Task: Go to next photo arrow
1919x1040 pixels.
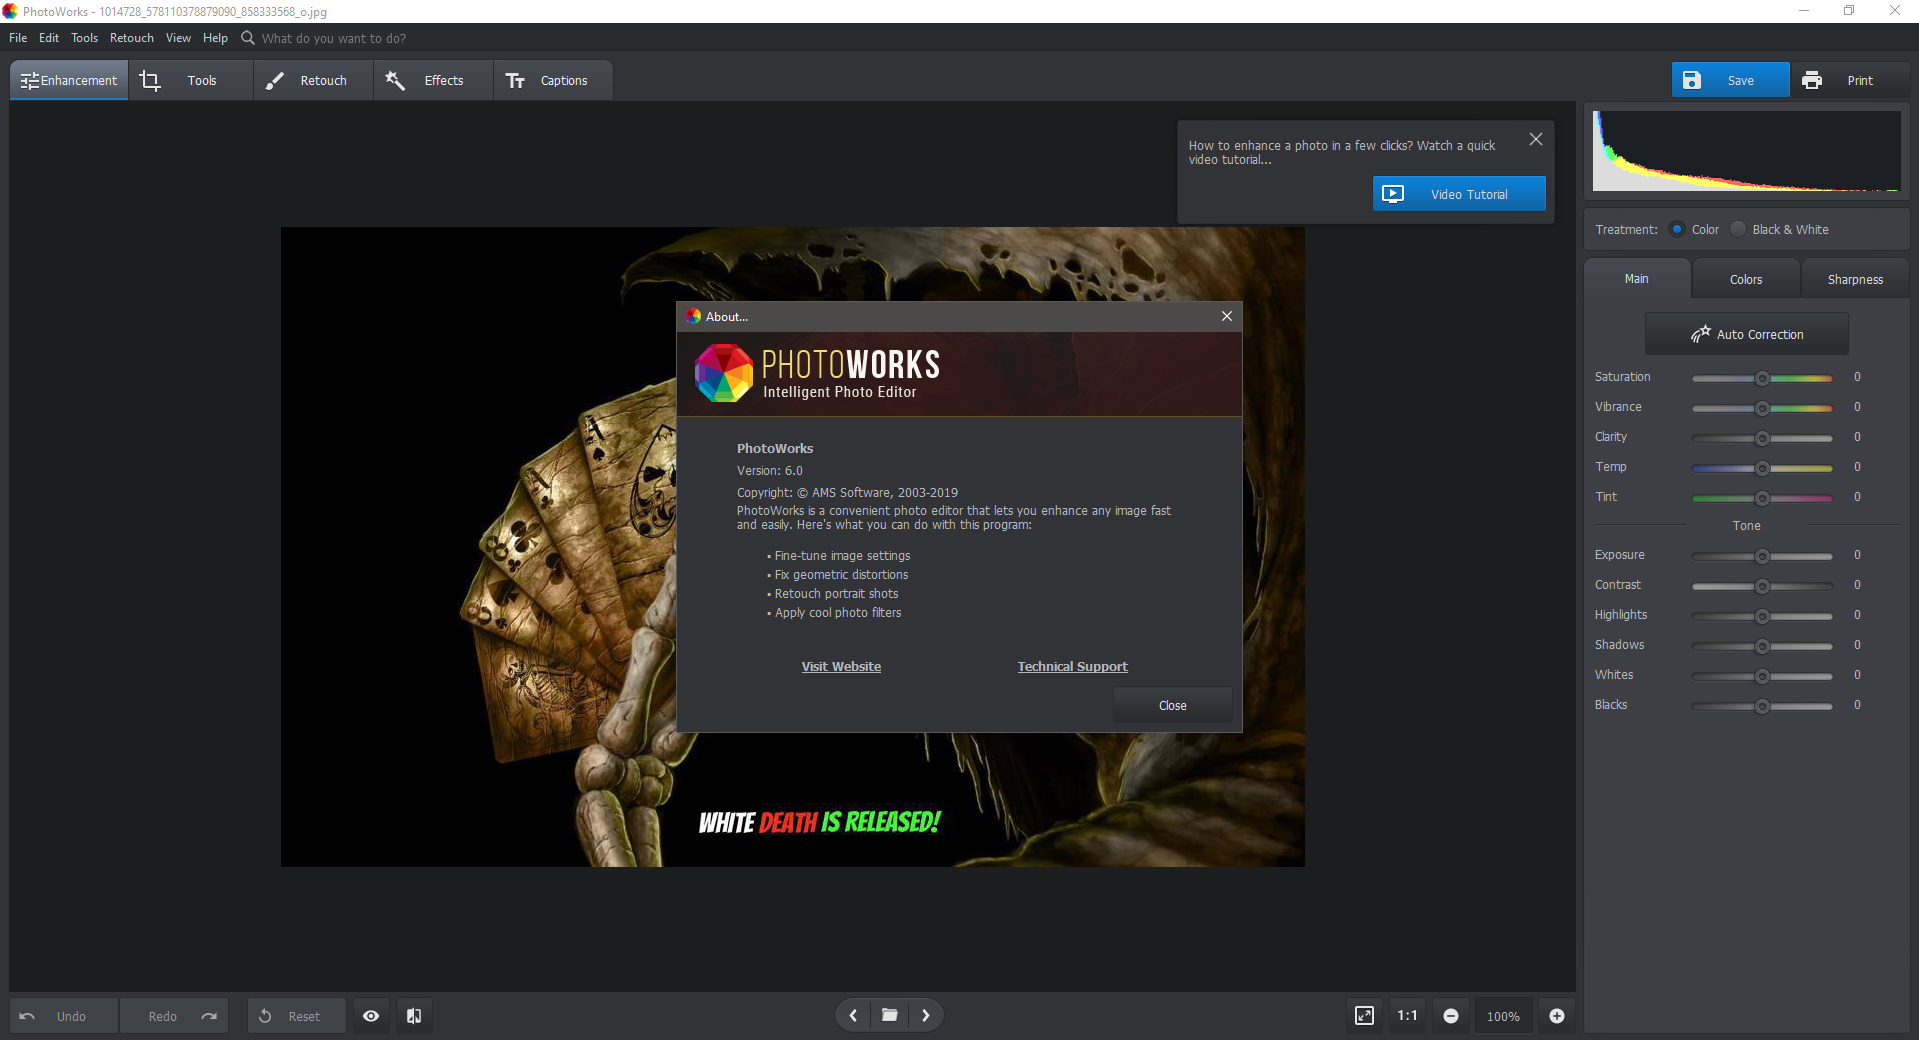Action: pyautogui.click(x=926, y=1015)
